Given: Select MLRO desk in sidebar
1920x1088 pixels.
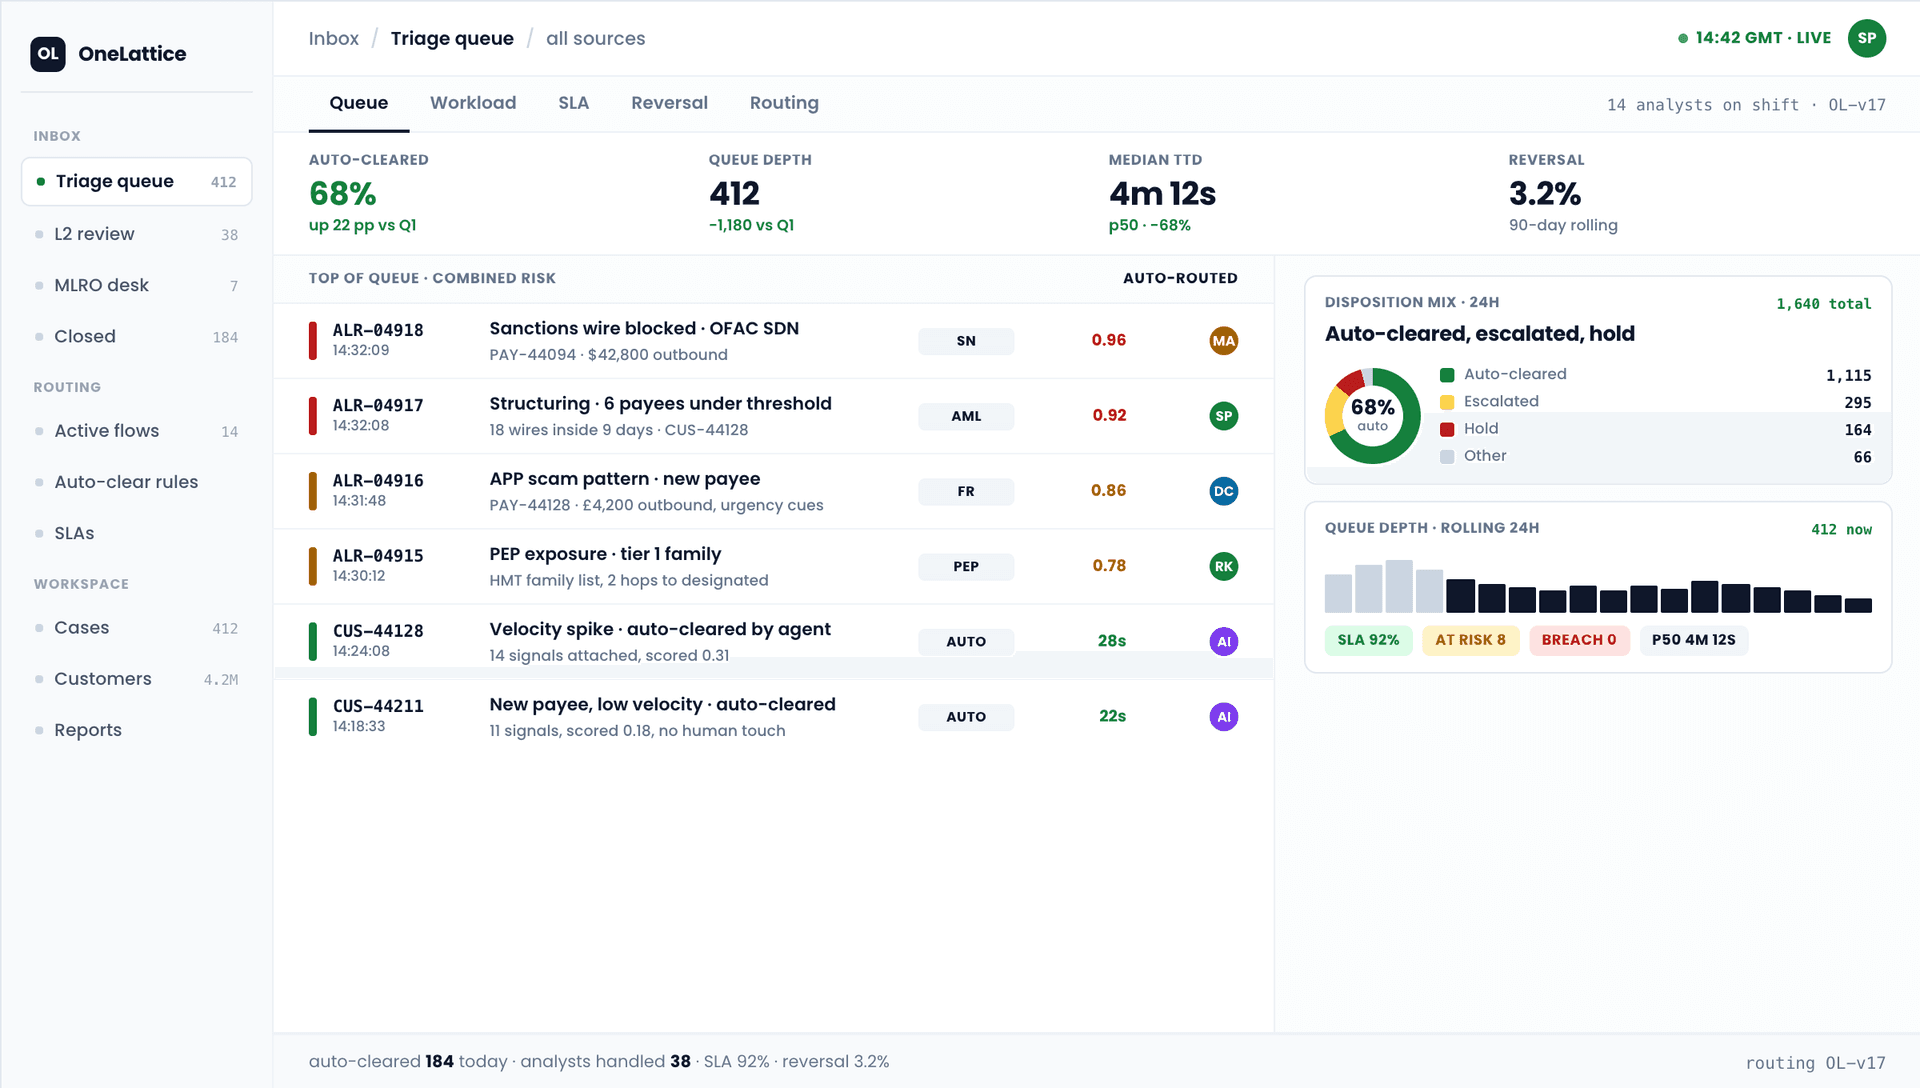Looking at the screenshot, I should click(x=137, y=285).
